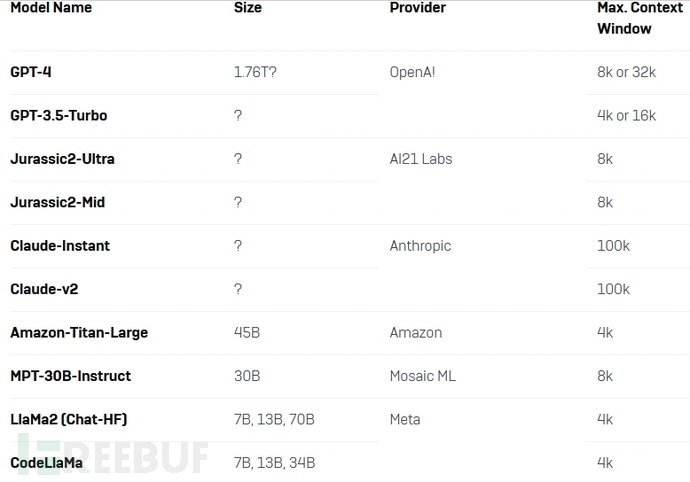Click the Provider column header
The image size is (690, 482).
coord(418,8)
